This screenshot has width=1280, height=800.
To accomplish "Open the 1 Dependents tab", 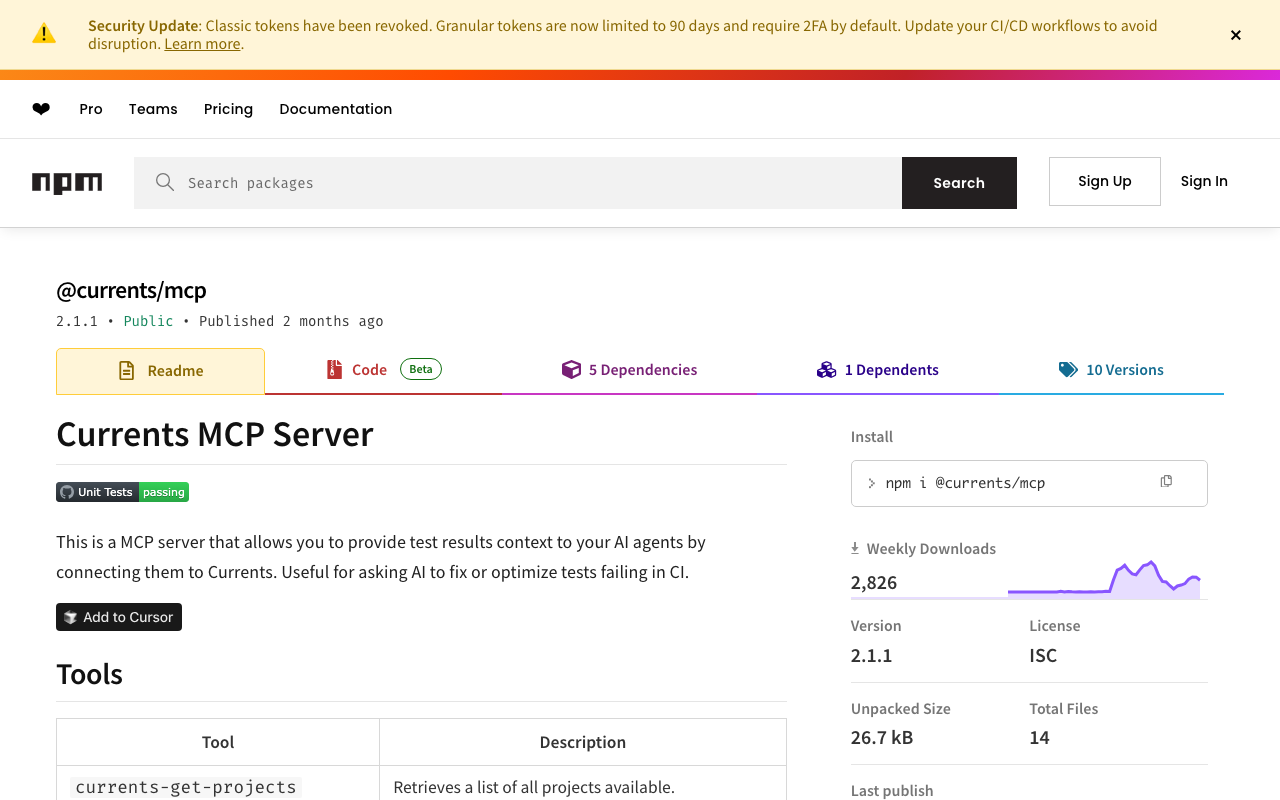I will (878, 370).
